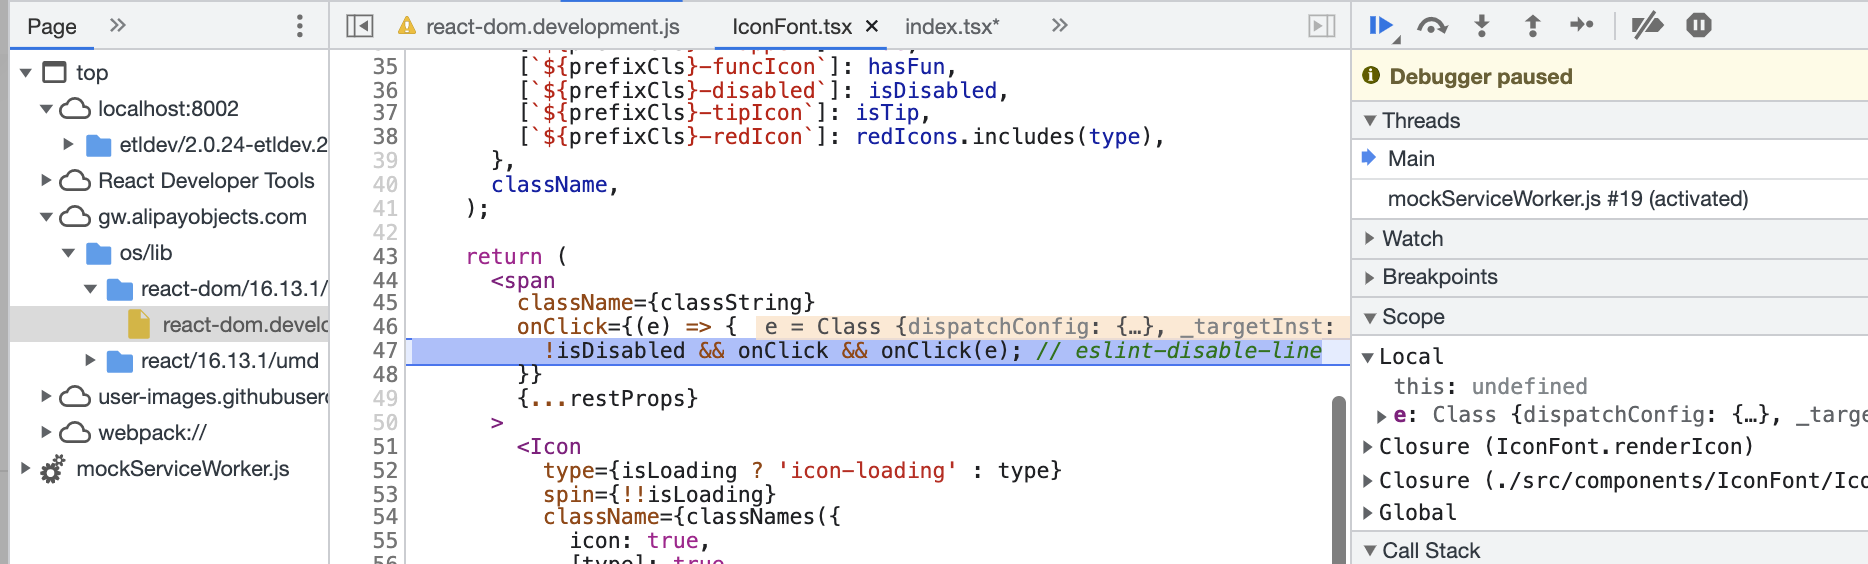The width and height of the screenshot is (1868, 564).
Task: Click os/lib folder icon
Action: 98,254
